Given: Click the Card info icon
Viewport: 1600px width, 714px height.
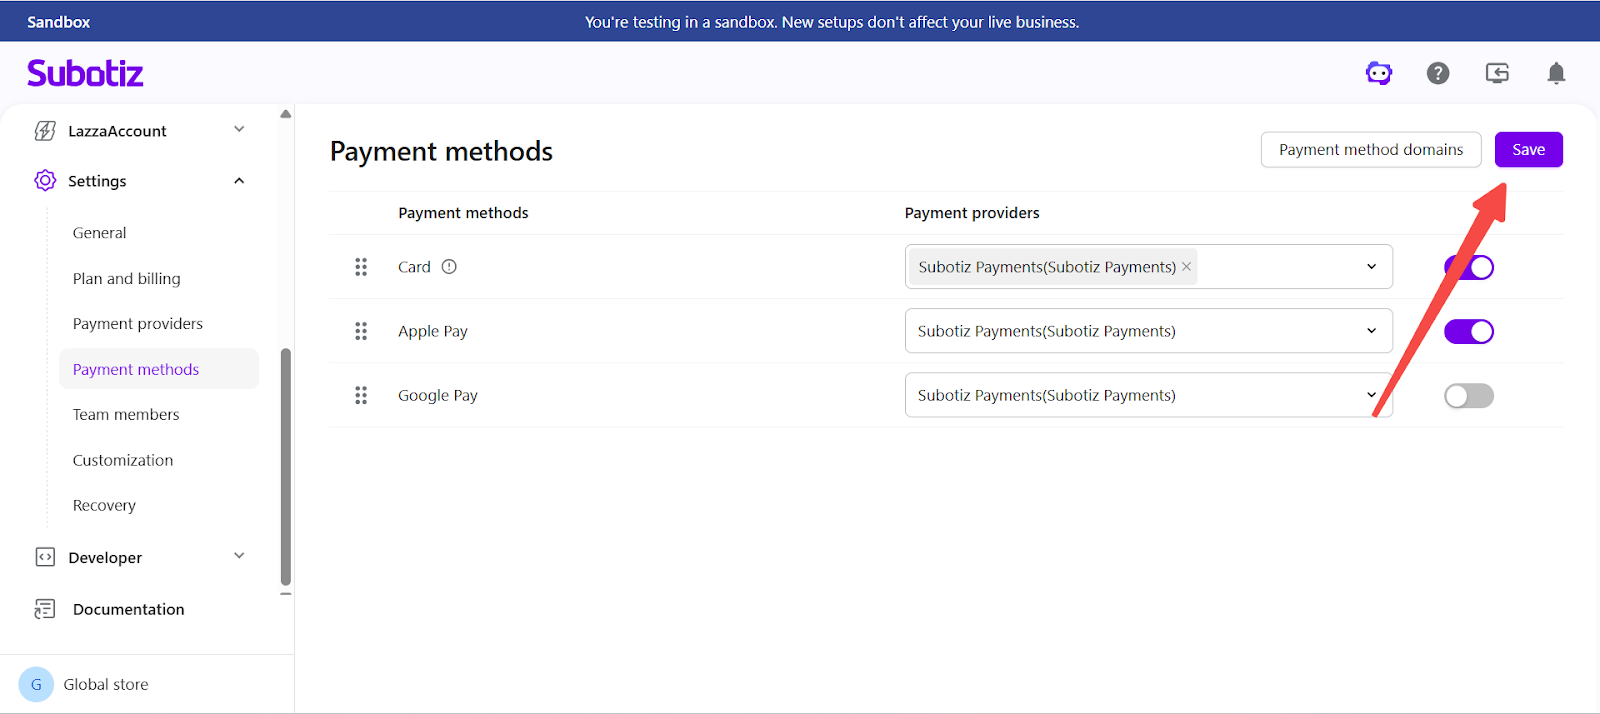Looking at the screenshot, I should click(449, 267).
